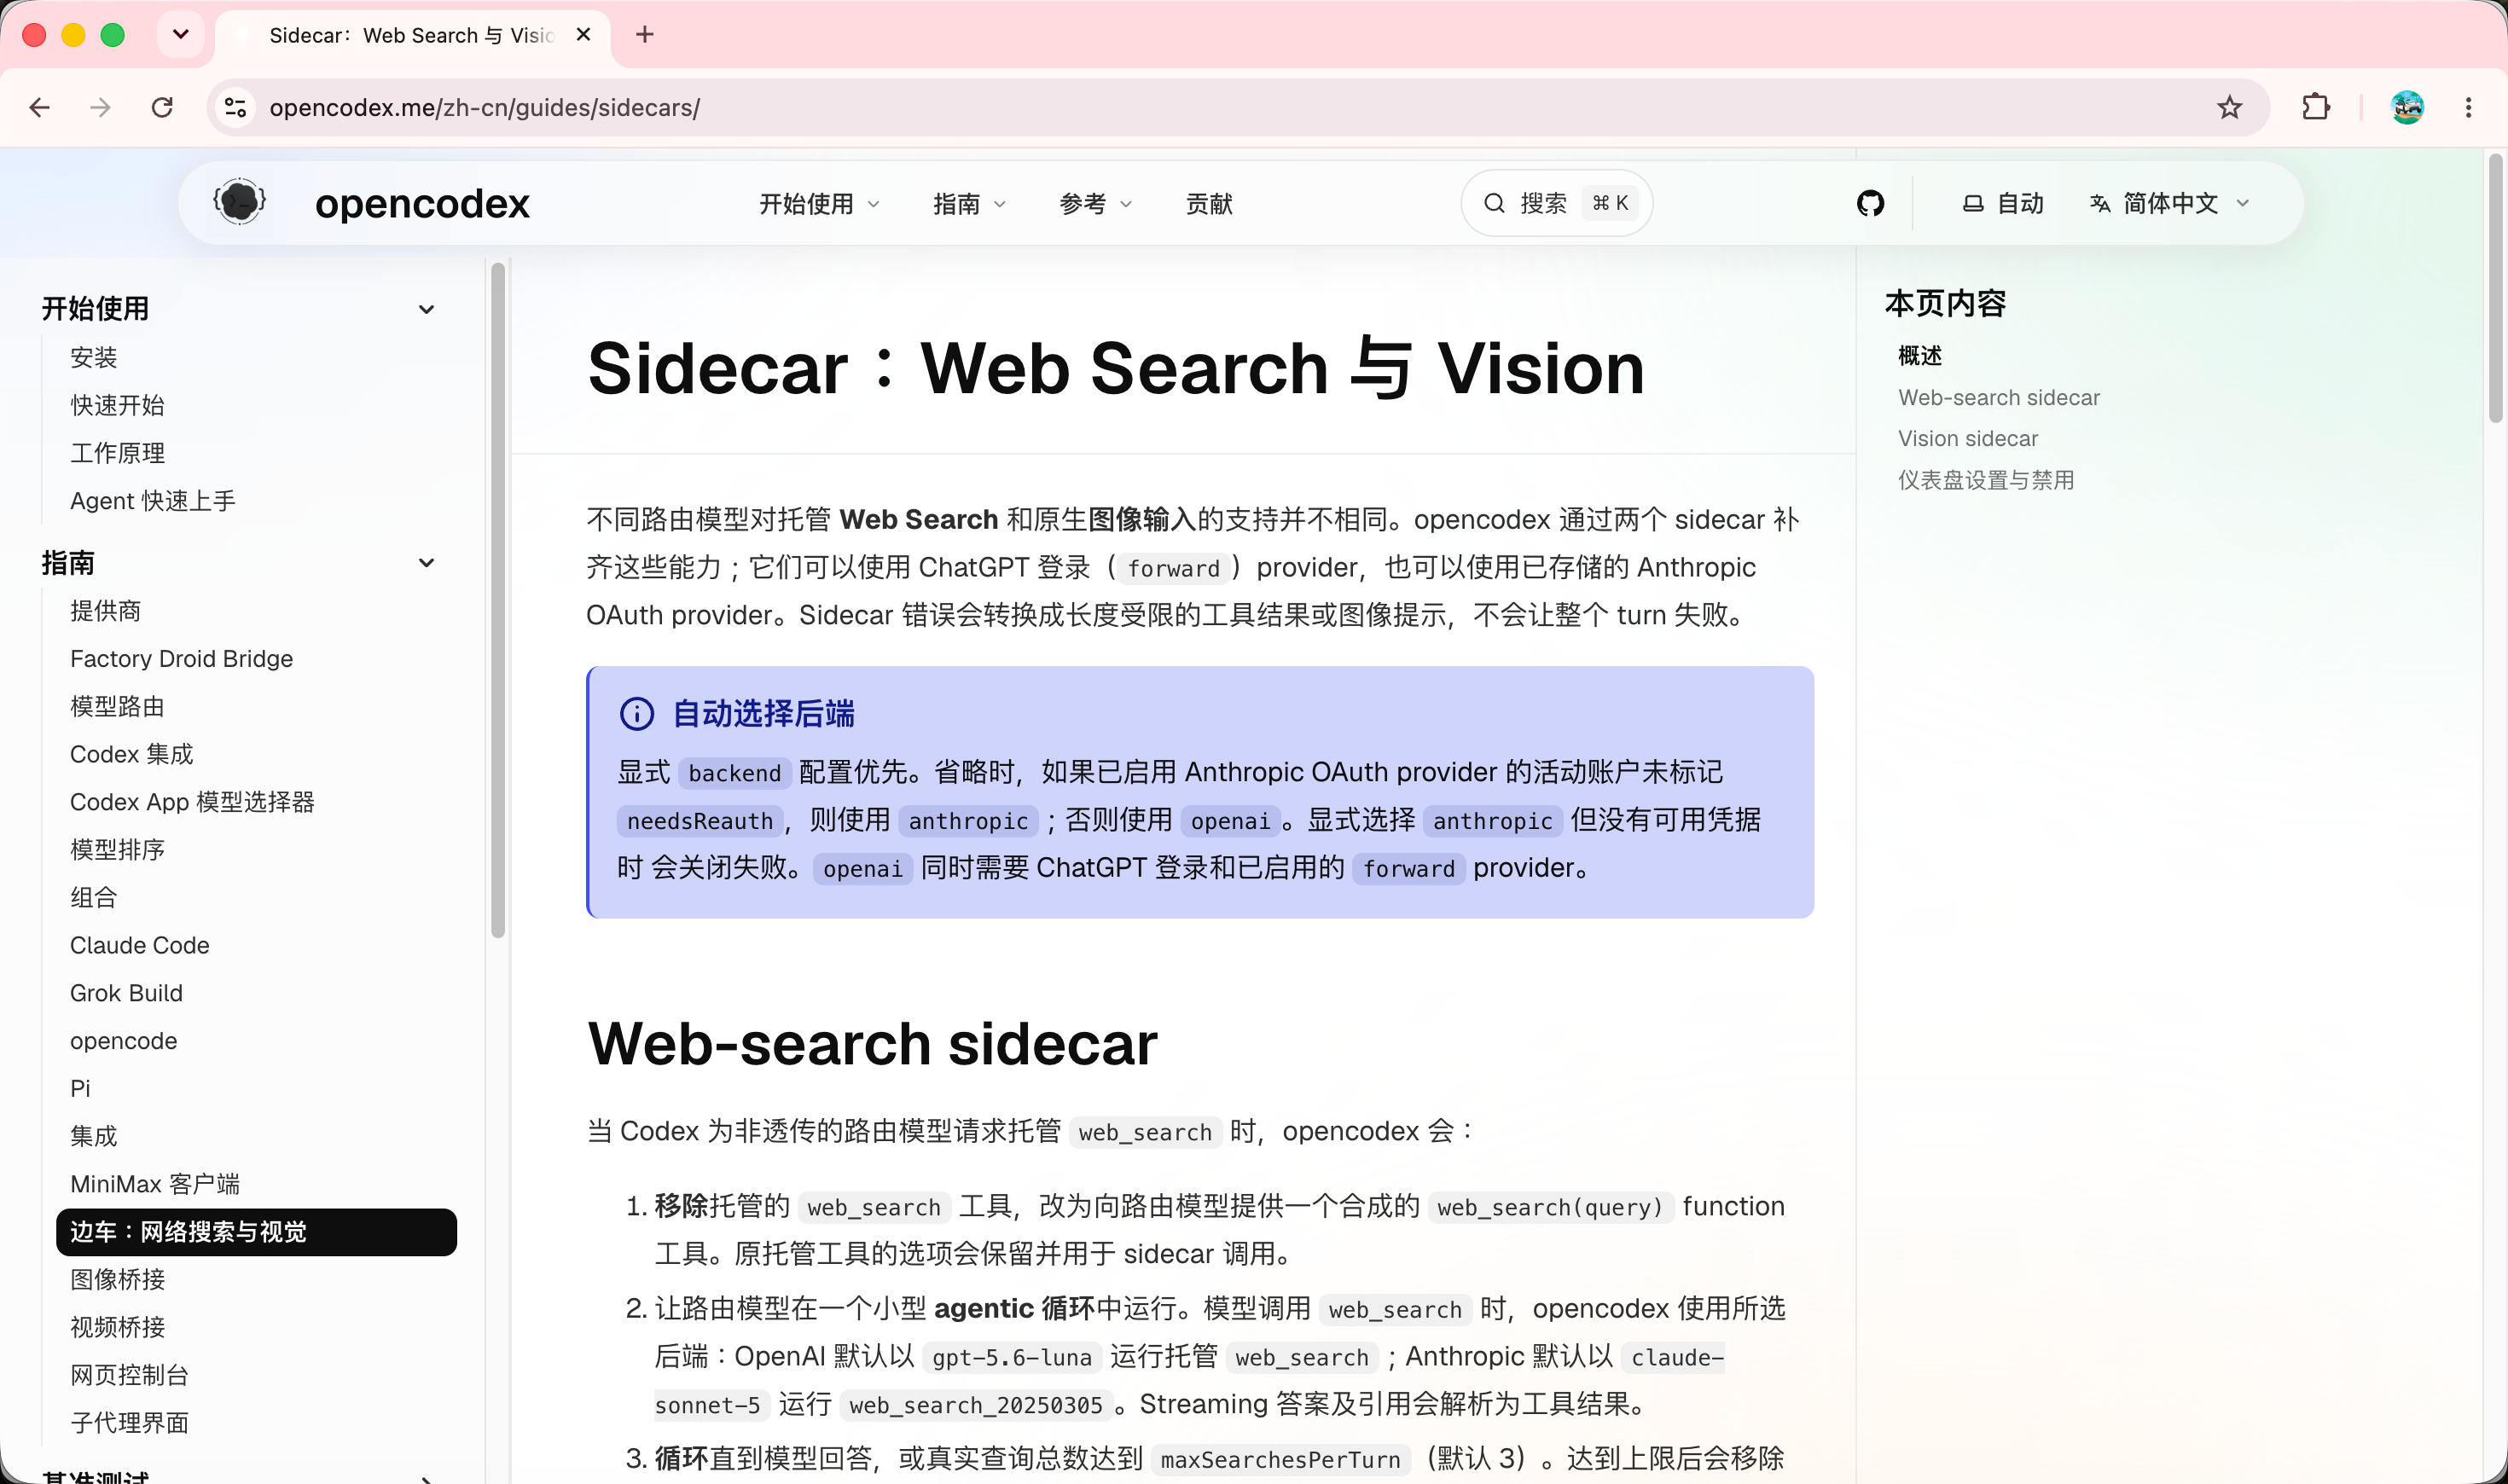The width and height of the screenshot is (2508, 1484).
Task: Expand the 开始使用 navigation menu
Action: tap(819, 204)
